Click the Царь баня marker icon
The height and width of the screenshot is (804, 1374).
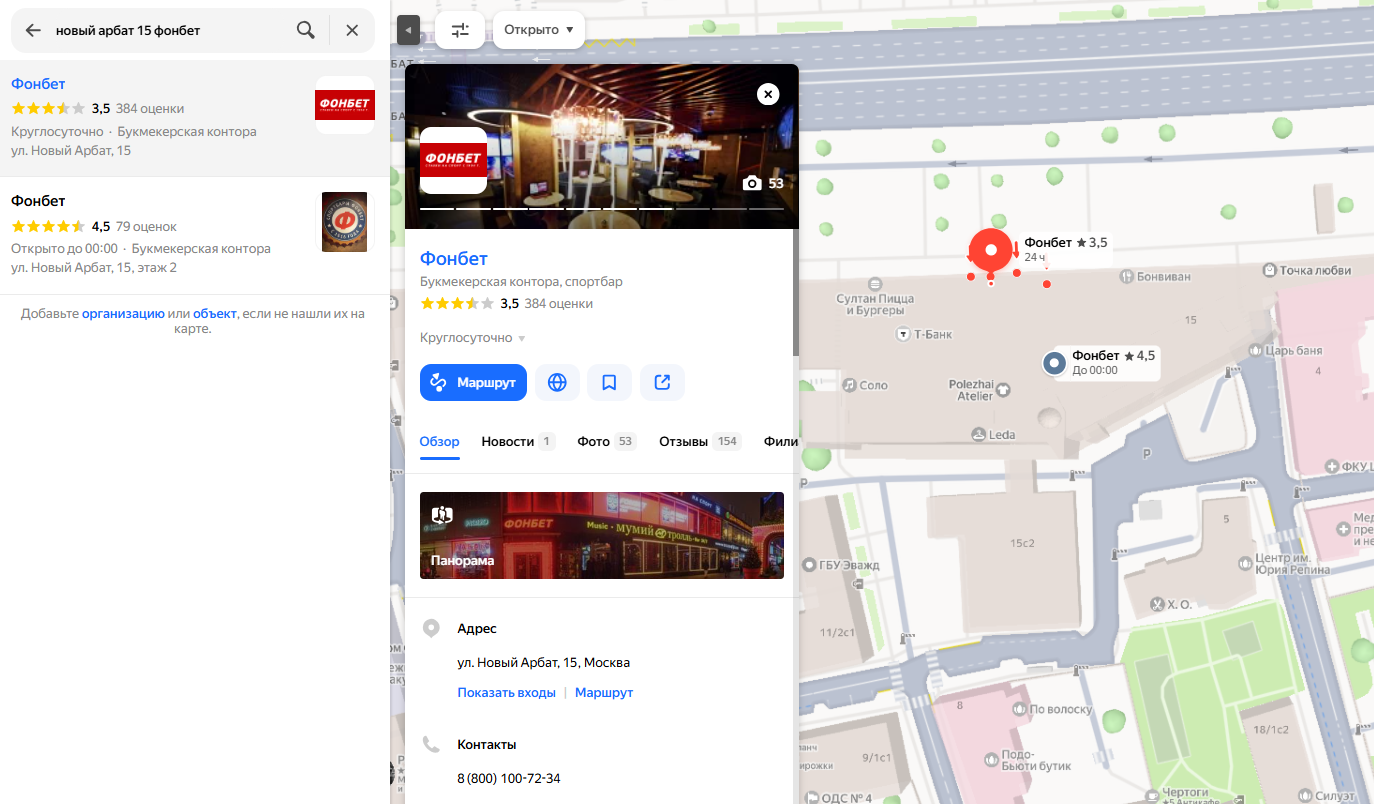(x=1256, y=351)
